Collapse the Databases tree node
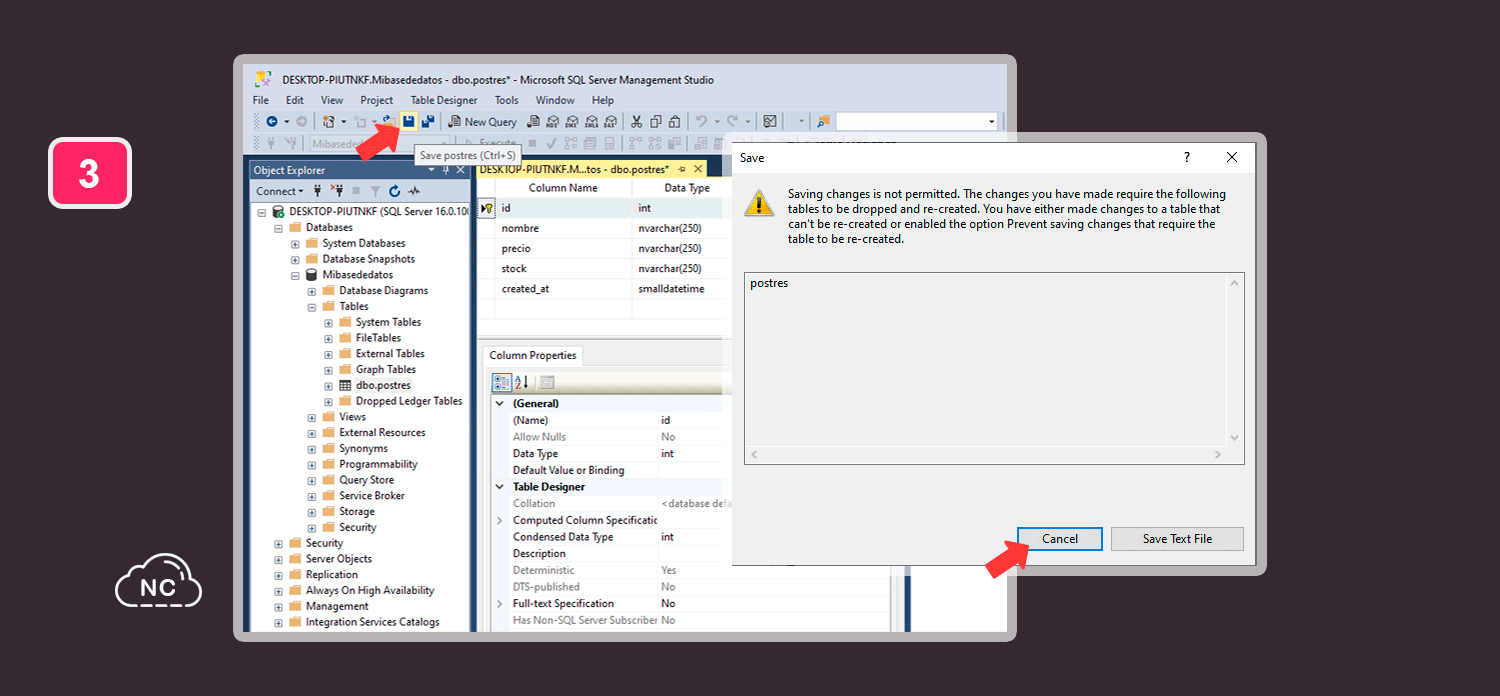The image size is (1500, 696). tap(278, 228)
